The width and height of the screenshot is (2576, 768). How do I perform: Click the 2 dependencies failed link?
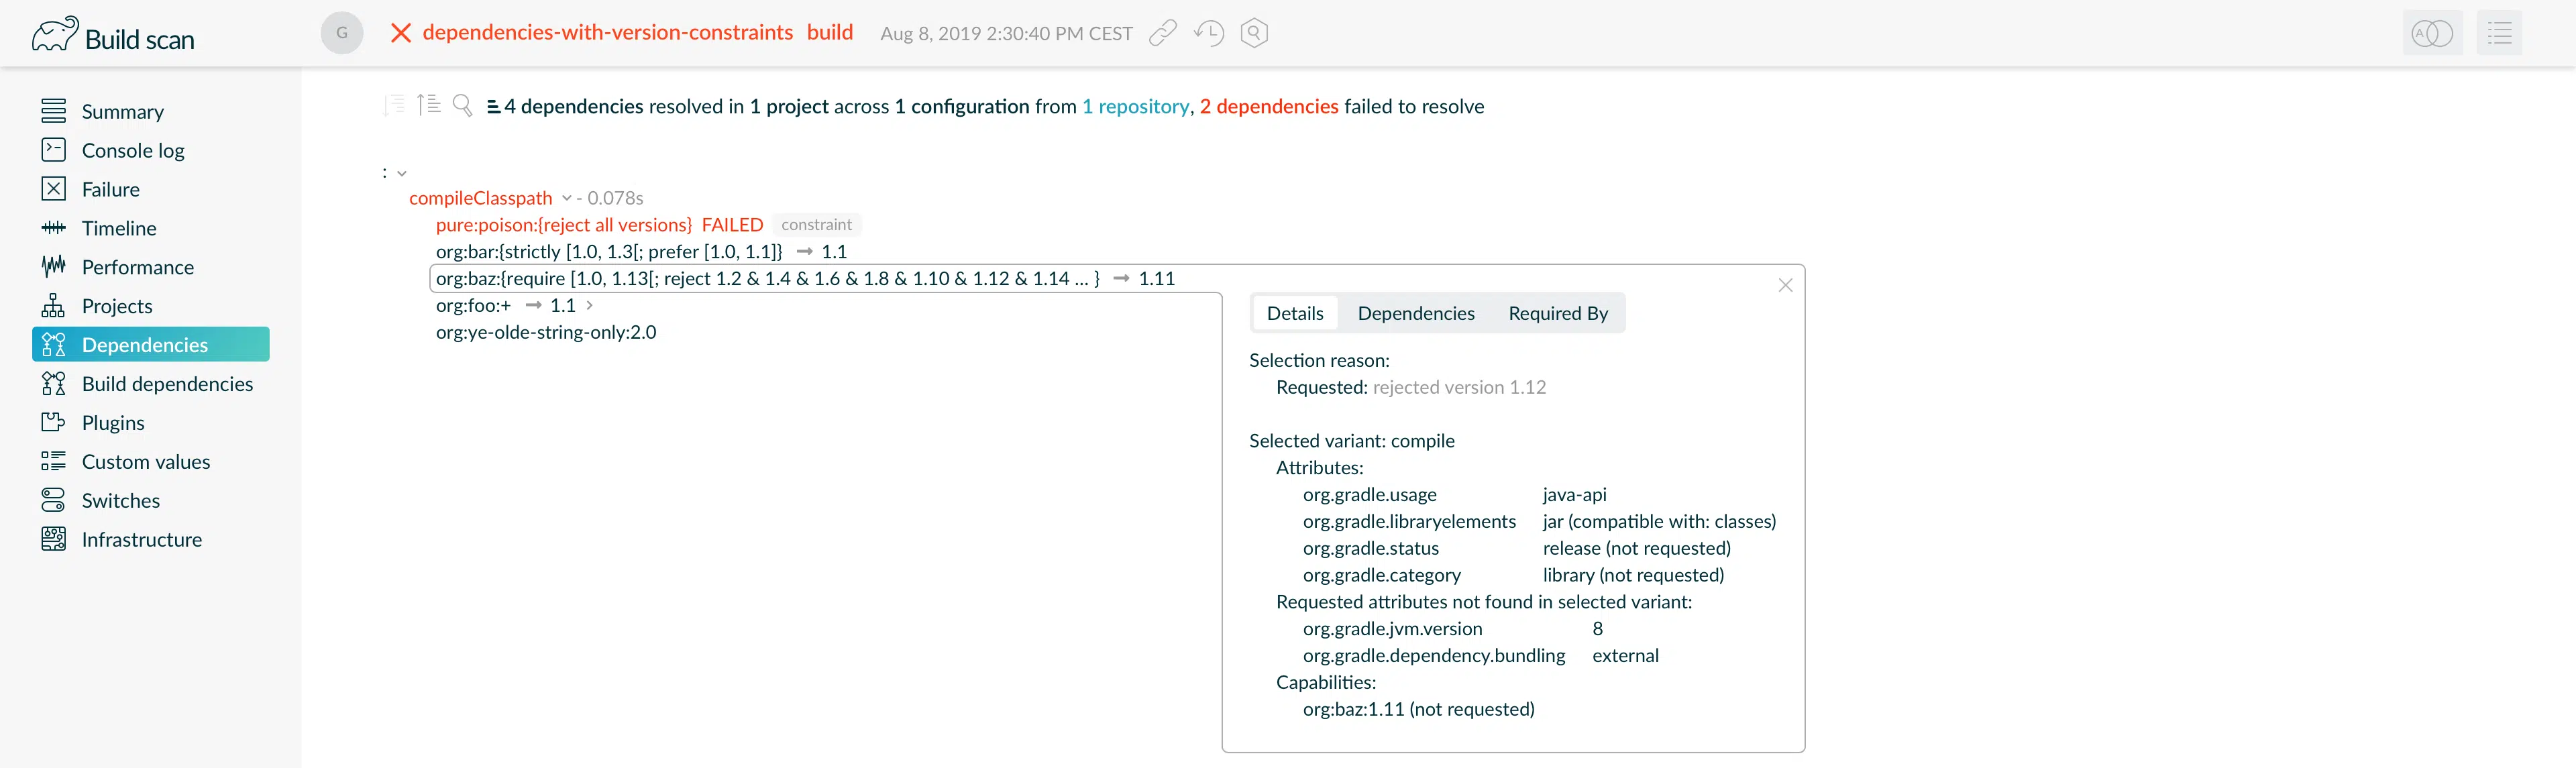pos(1269,106)
